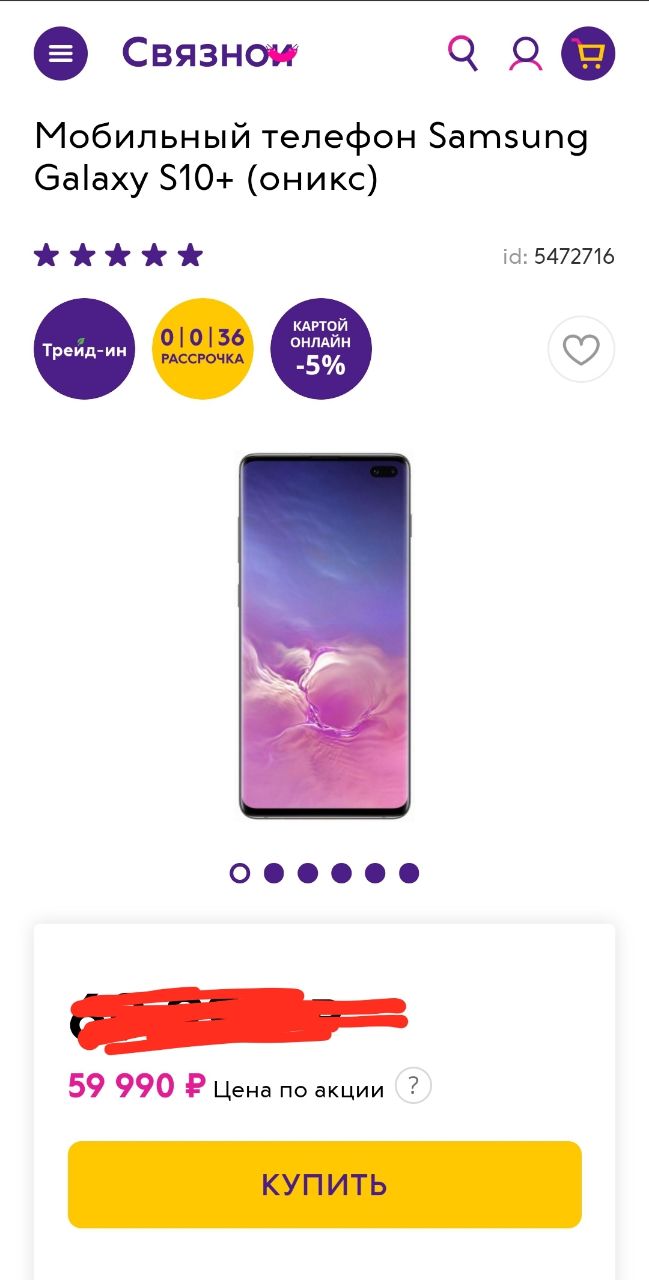This screenshot has width=649, height=1280.
Task: Select the third image carousel dot
Action: (308, 873)
